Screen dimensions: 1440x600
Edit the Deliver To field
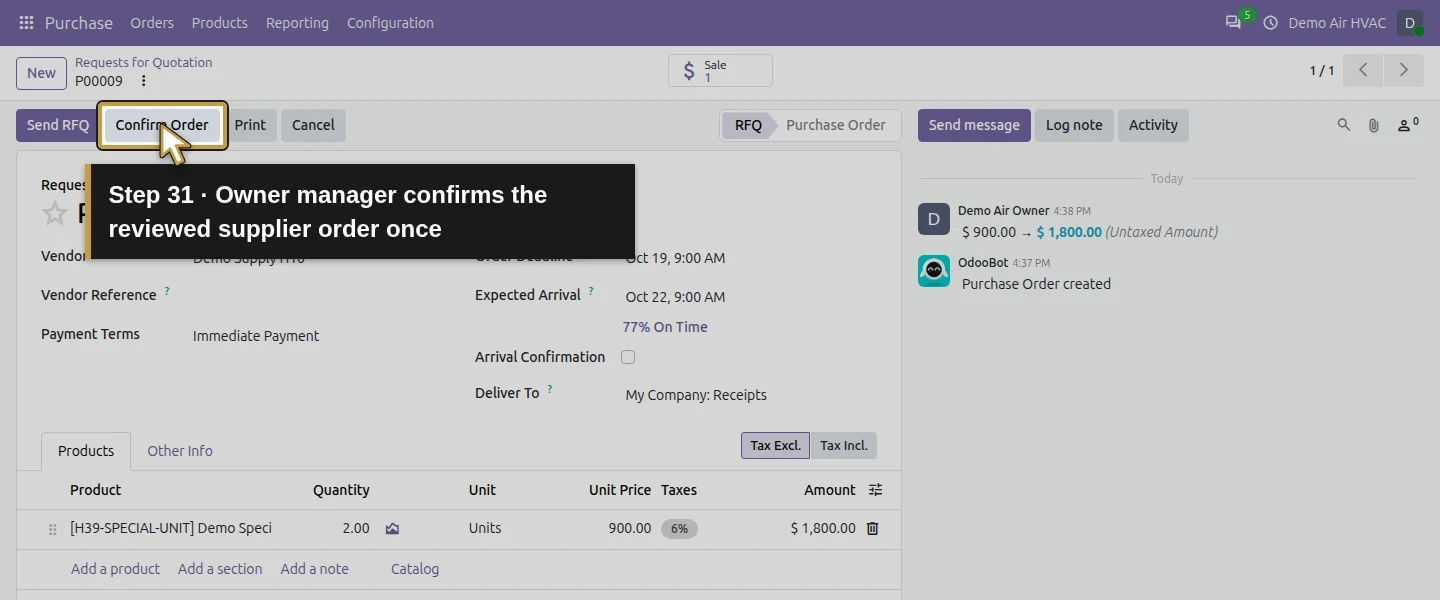tap(750, 395)
